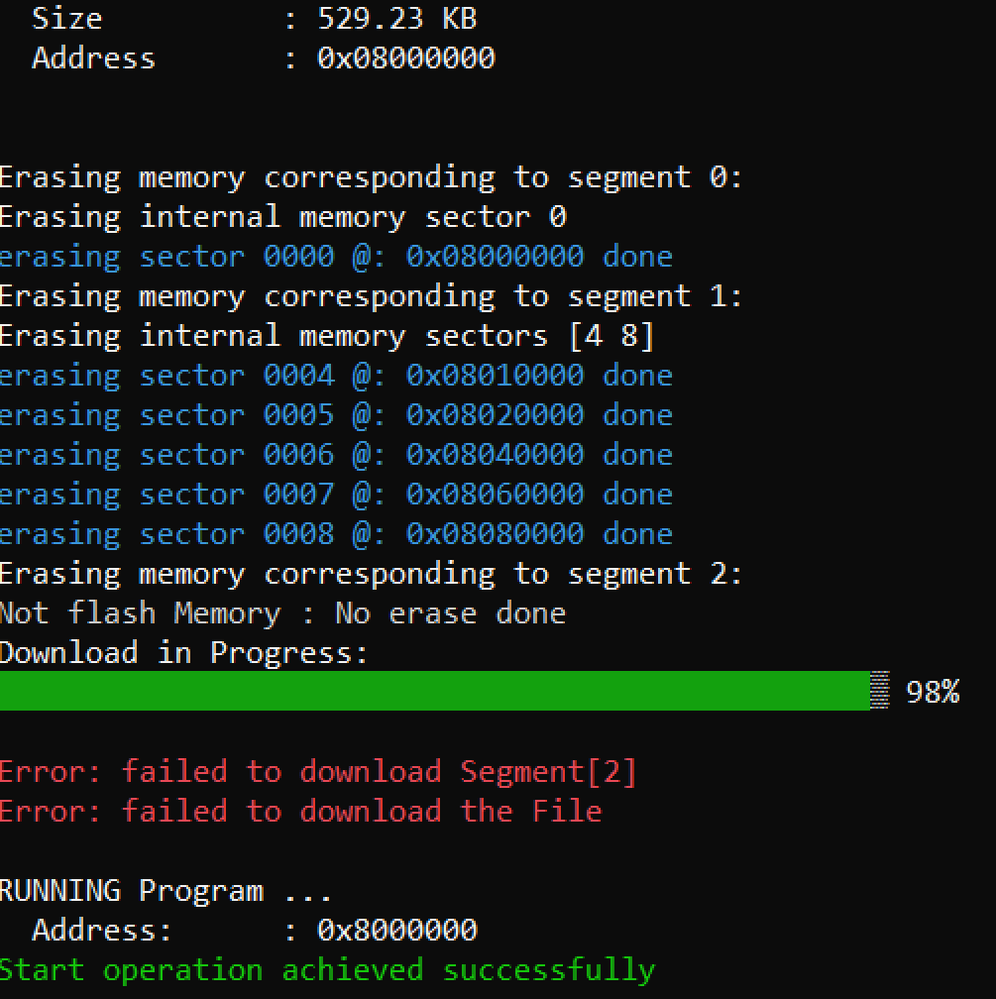Select "Erasing memory corresponding to segment 0" line
This screenshot has height=999, width=996.
point(371,178)
